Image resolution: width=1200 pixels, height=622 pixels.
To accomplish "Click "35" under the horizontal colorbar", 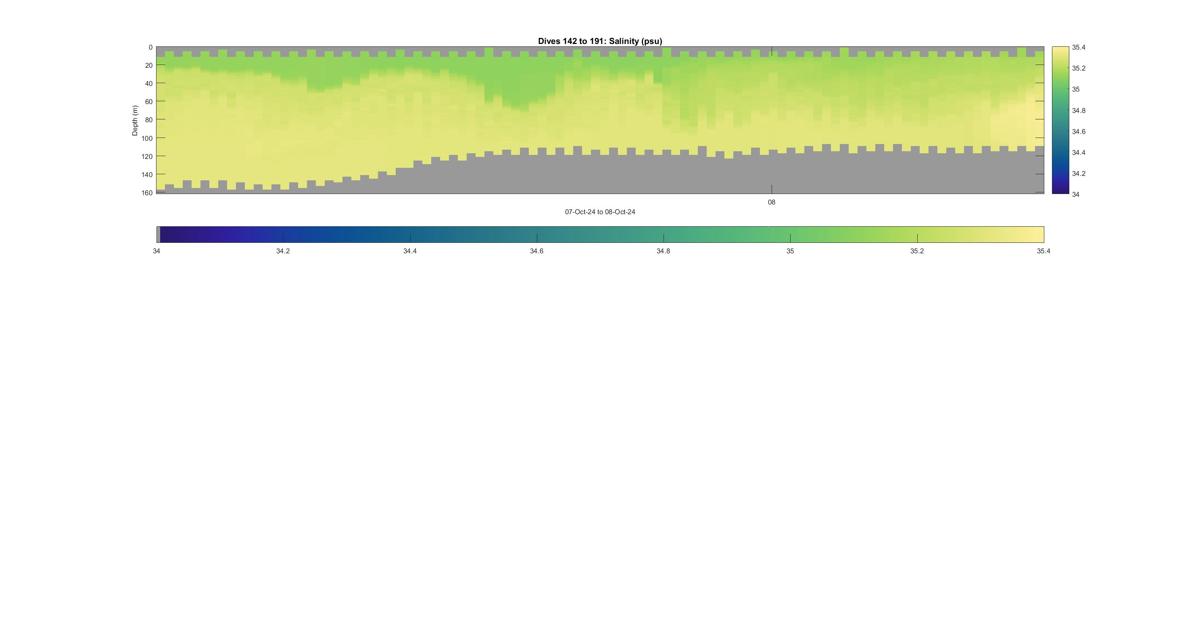I will (790, 251).
